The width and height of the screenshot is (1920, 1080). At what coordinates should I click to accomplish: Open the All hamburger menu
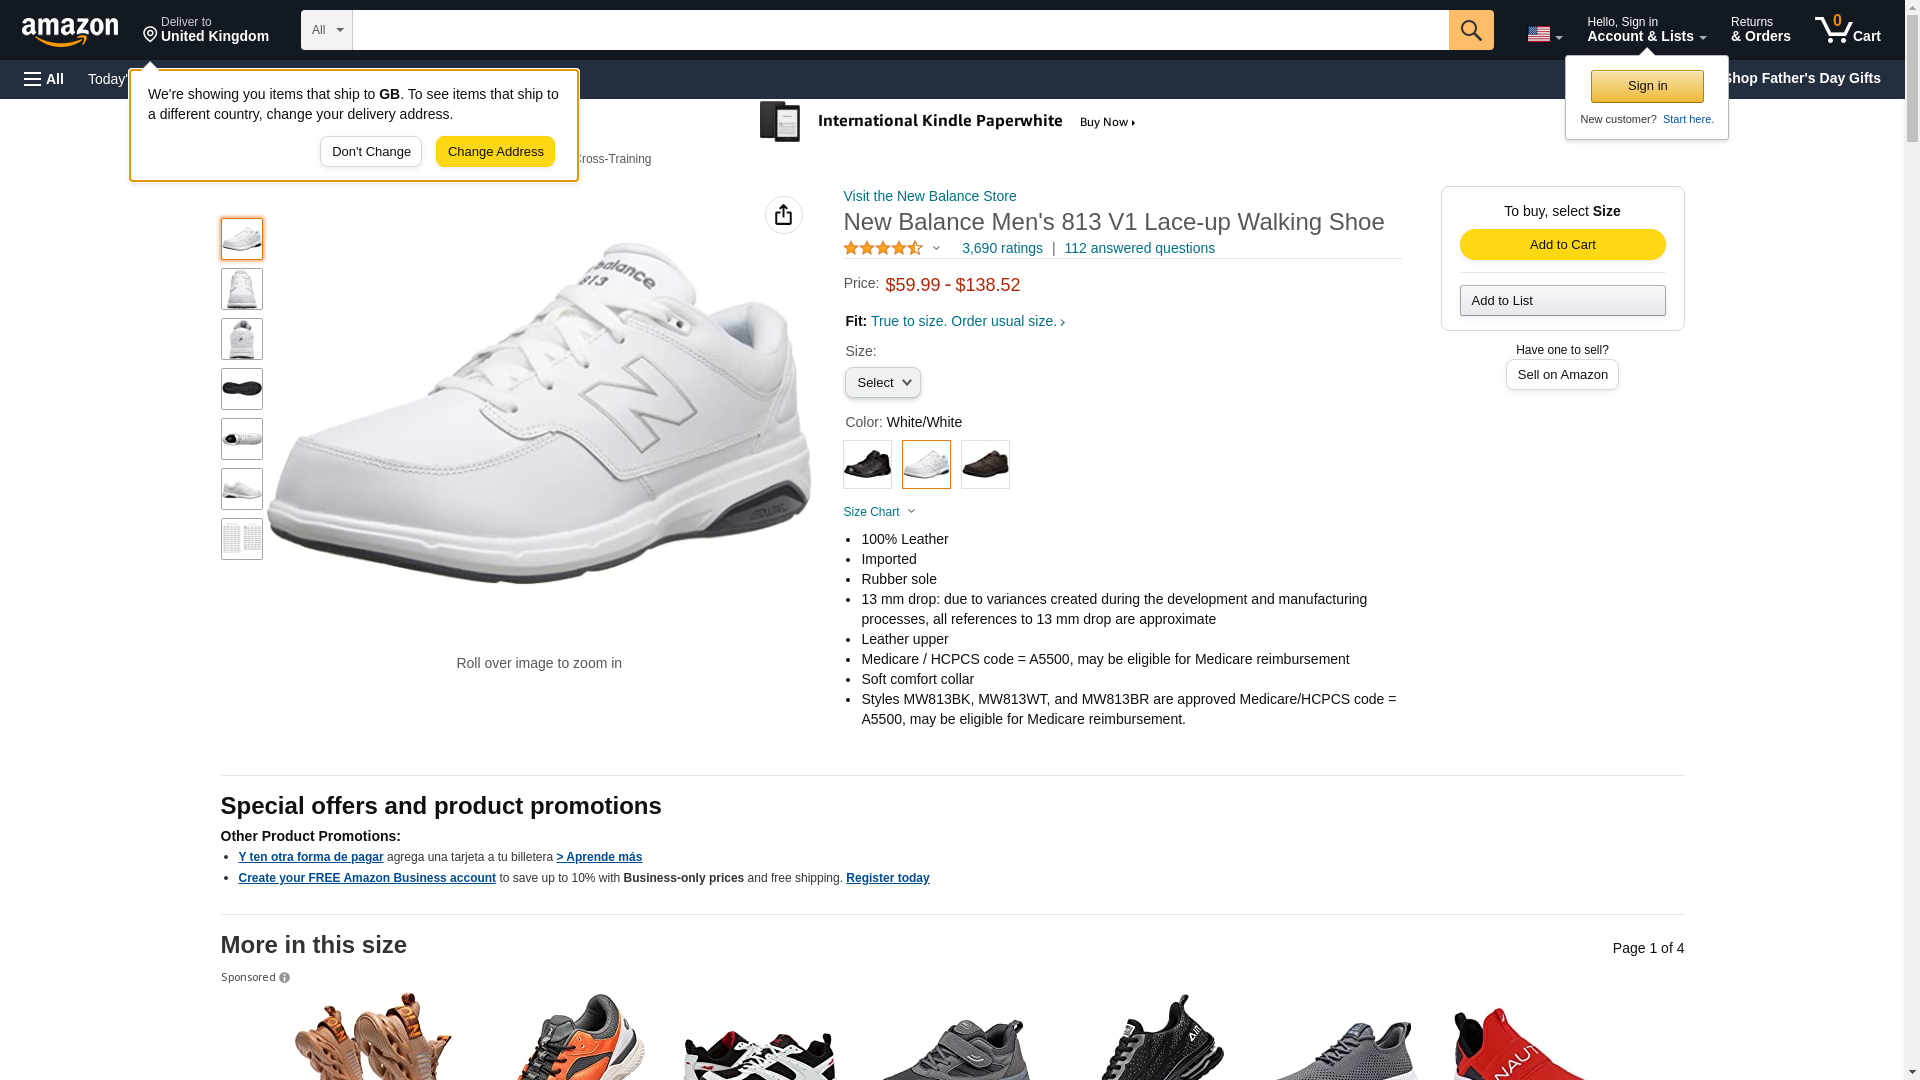click(44, 79)
